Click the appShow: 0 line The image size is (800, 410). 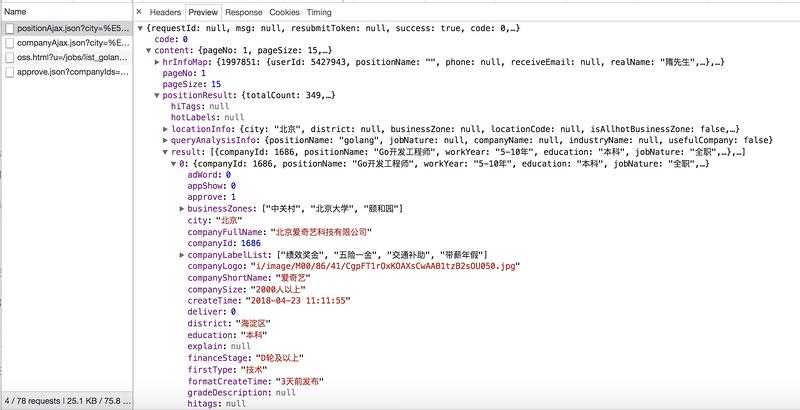[212, 186]
